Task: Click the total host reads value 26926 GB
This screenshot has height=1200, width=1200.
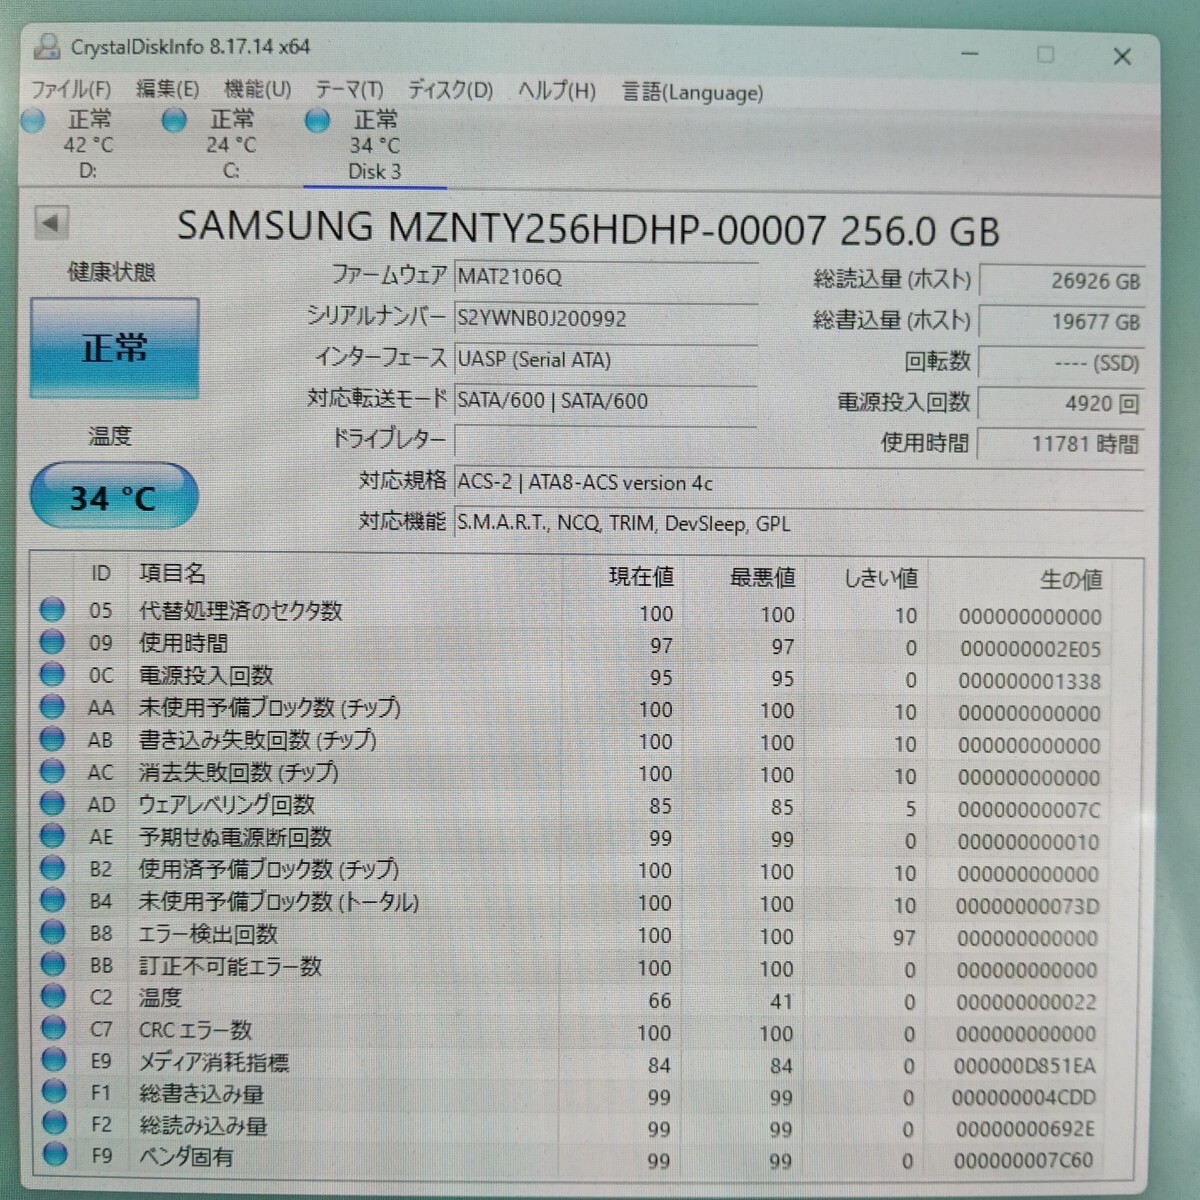Action: coord(1062,281)
